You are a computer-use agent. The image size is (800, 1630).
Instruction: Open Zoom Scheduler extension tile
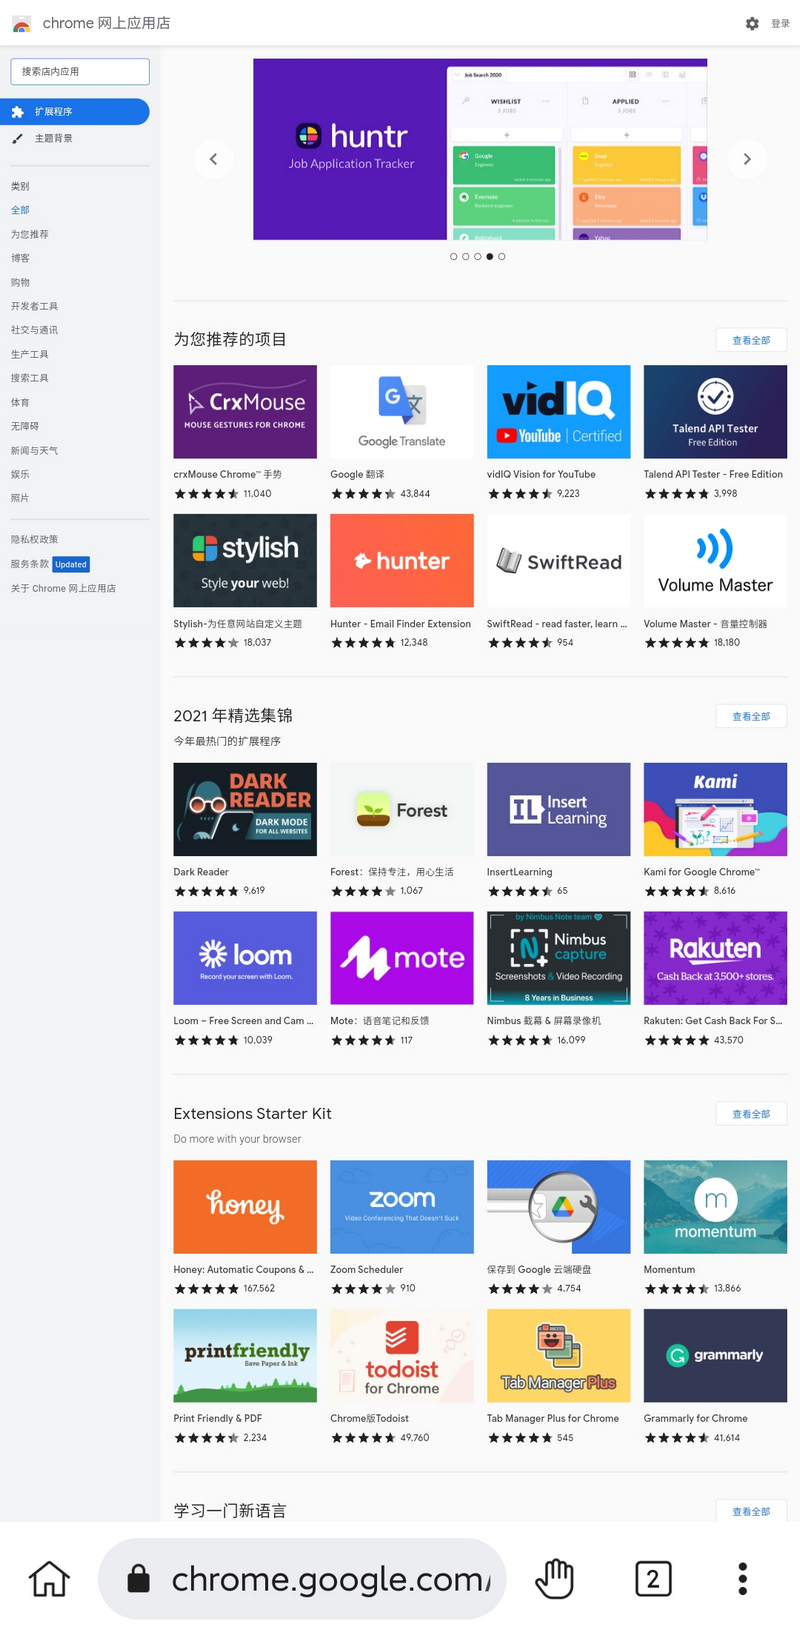[x=402, y=1228]
